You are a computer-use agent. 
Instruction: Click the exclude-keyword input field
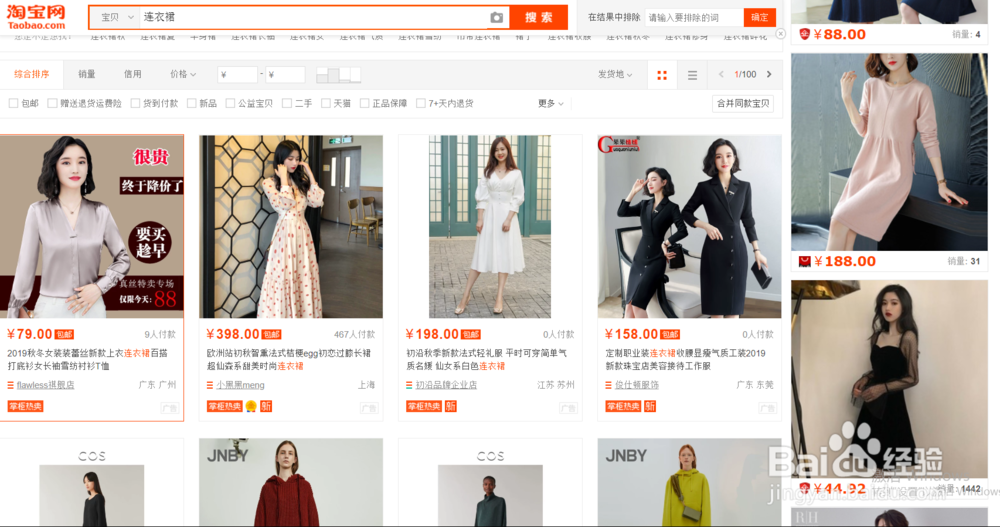coord(694,17)
